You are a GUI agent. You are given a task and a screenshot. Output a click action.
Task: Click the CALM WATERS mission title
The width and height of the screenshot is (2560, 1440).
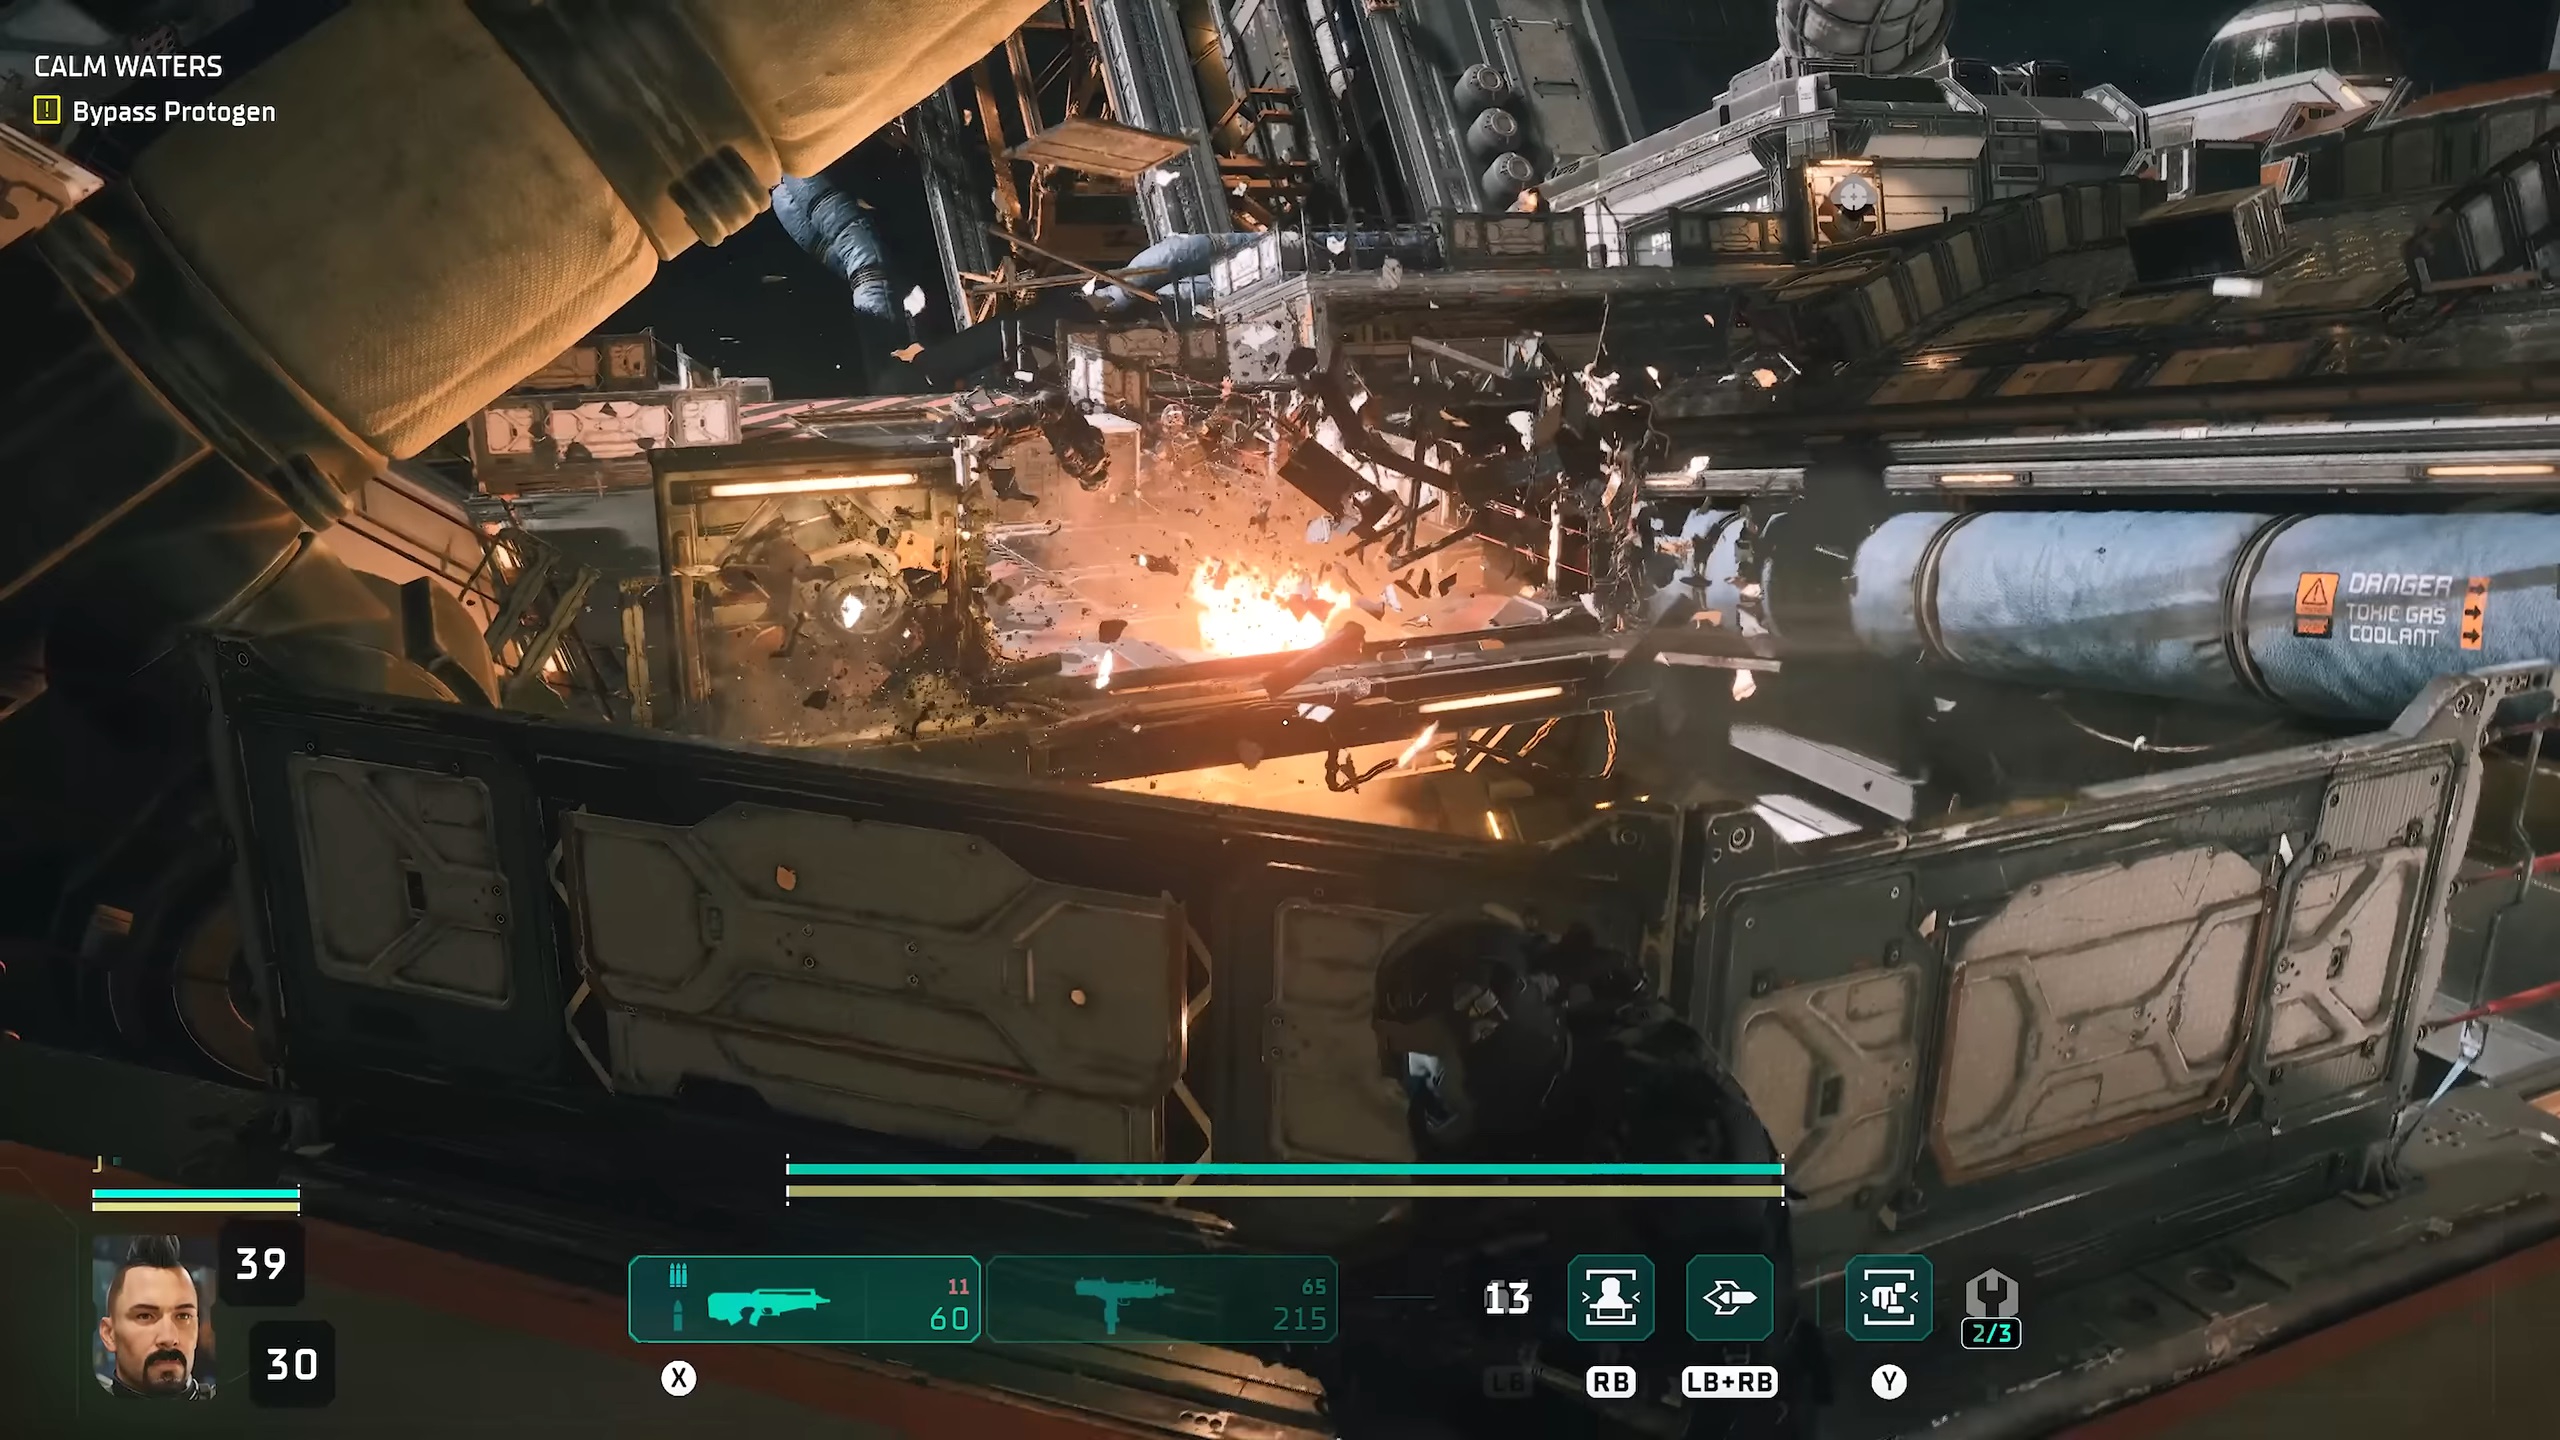click(x=128, y=67)
